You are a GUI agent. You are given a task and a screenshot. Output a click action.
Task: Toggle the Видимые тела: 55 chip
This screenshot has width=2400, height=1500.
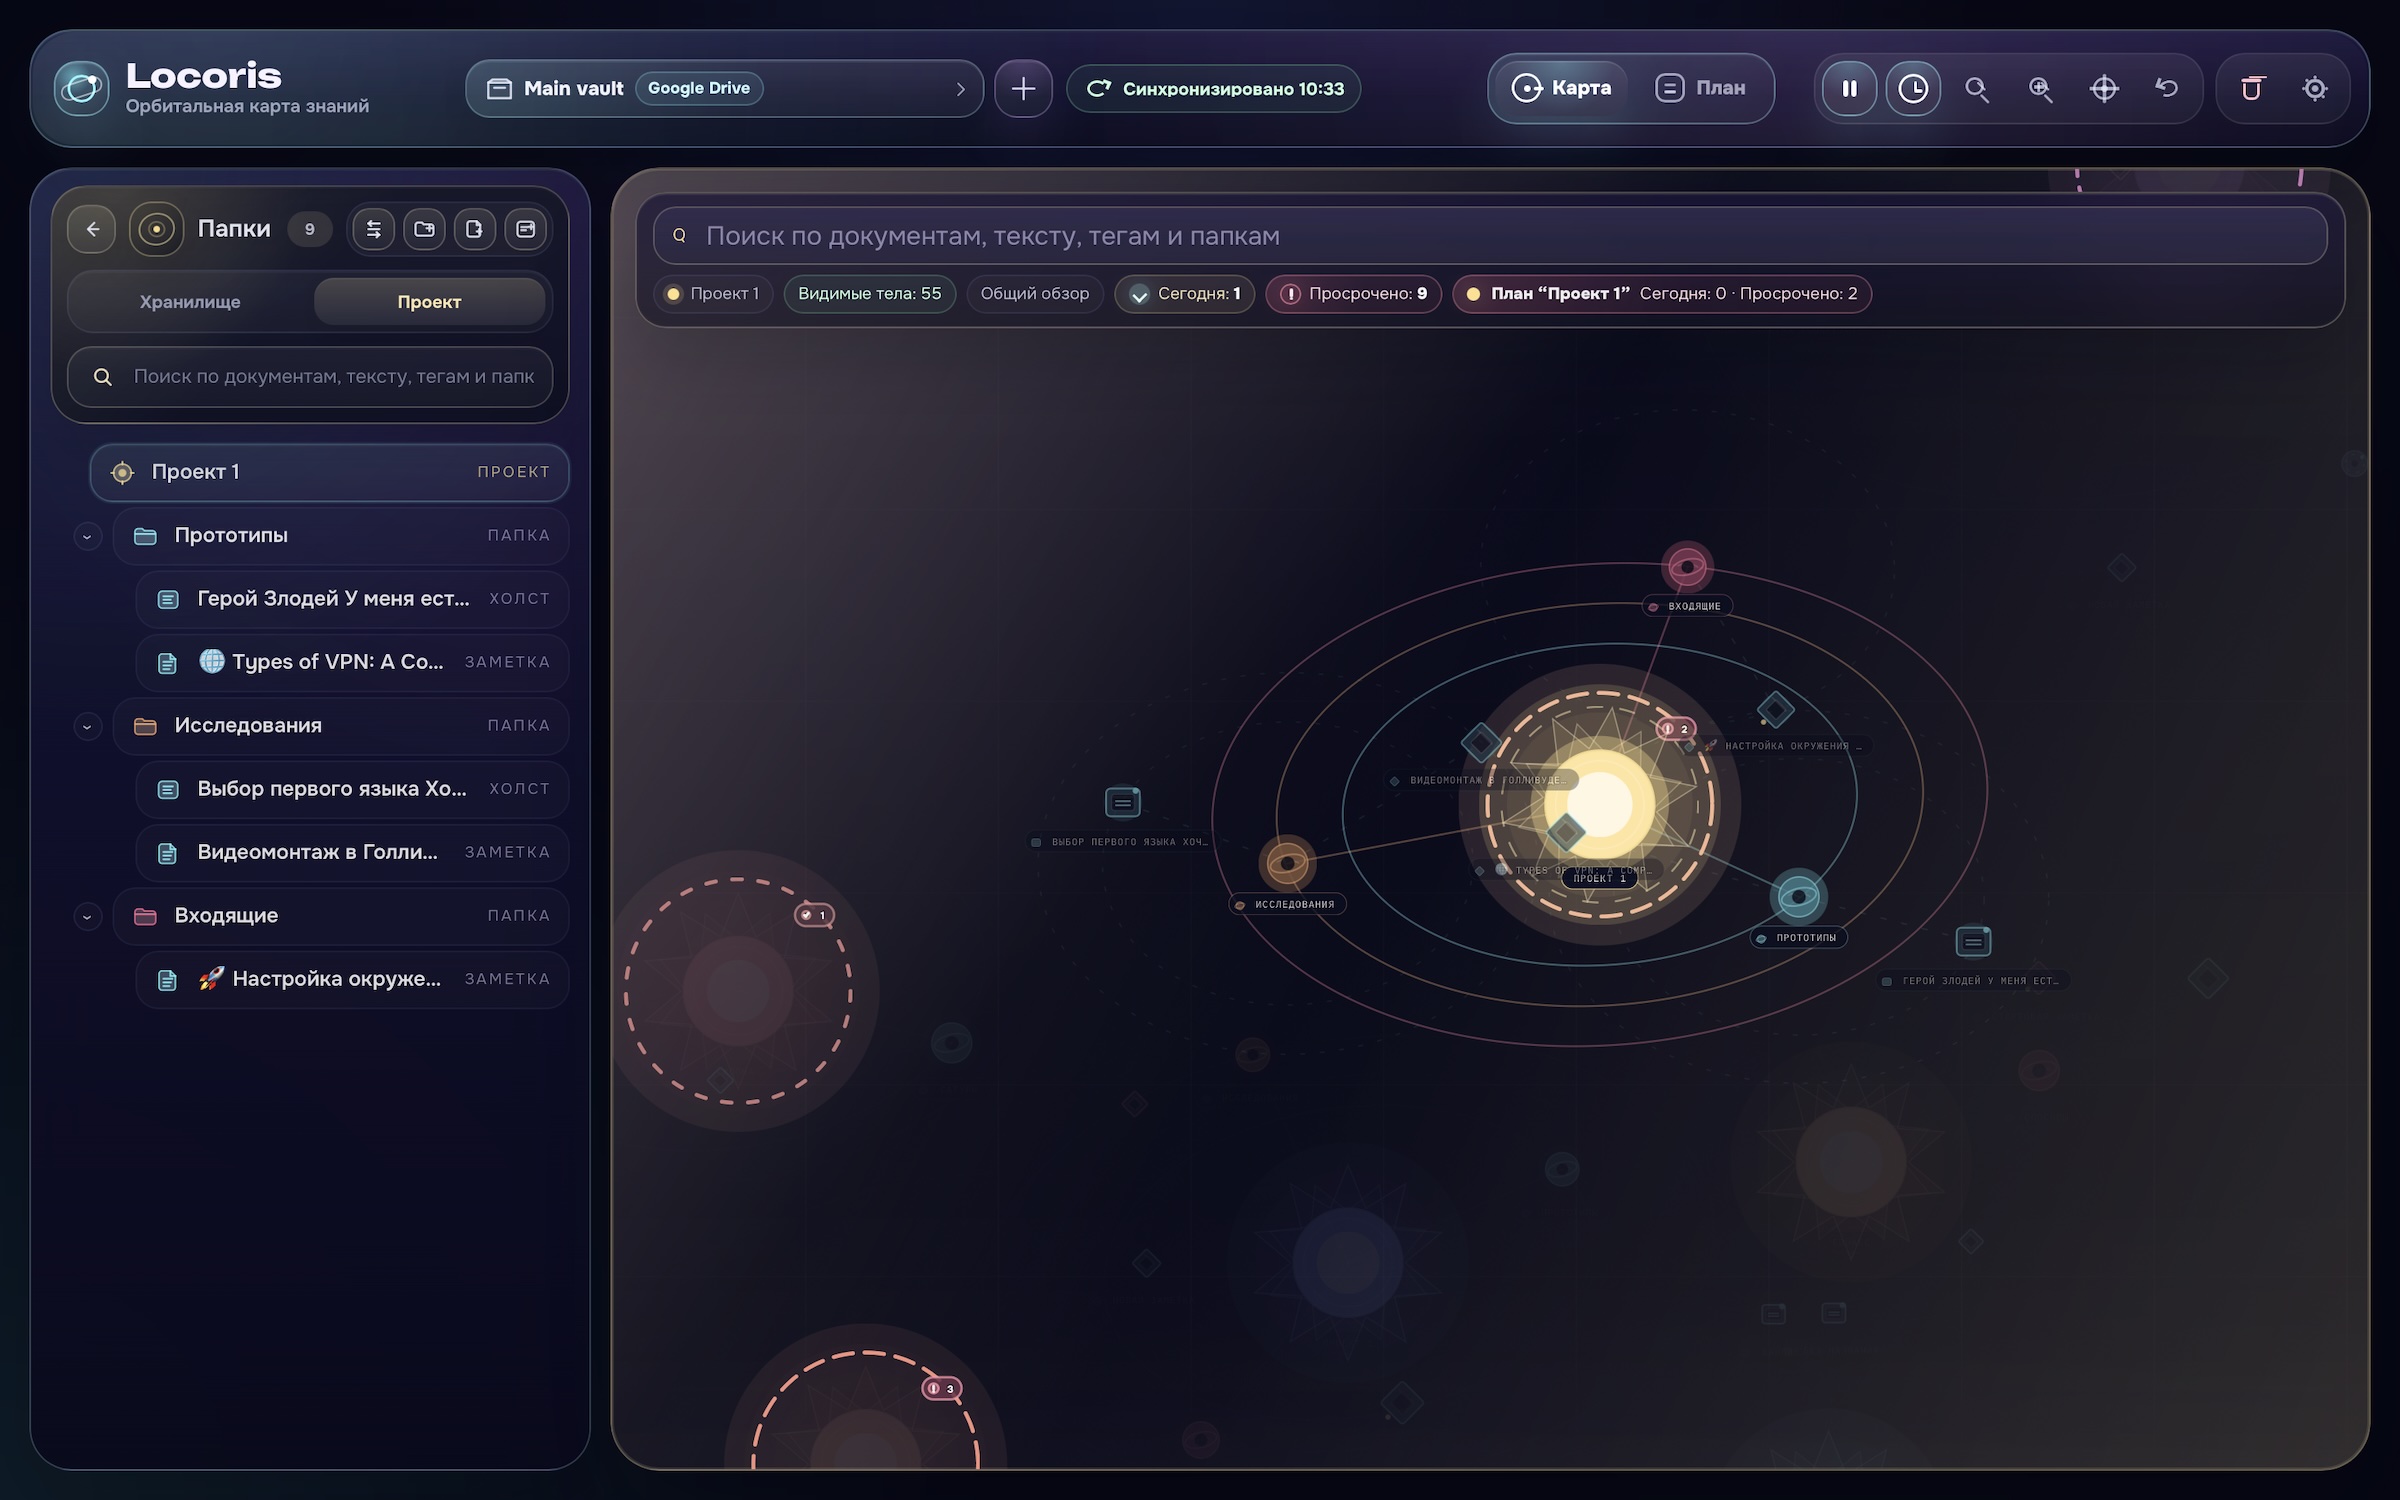pos(870,294)
